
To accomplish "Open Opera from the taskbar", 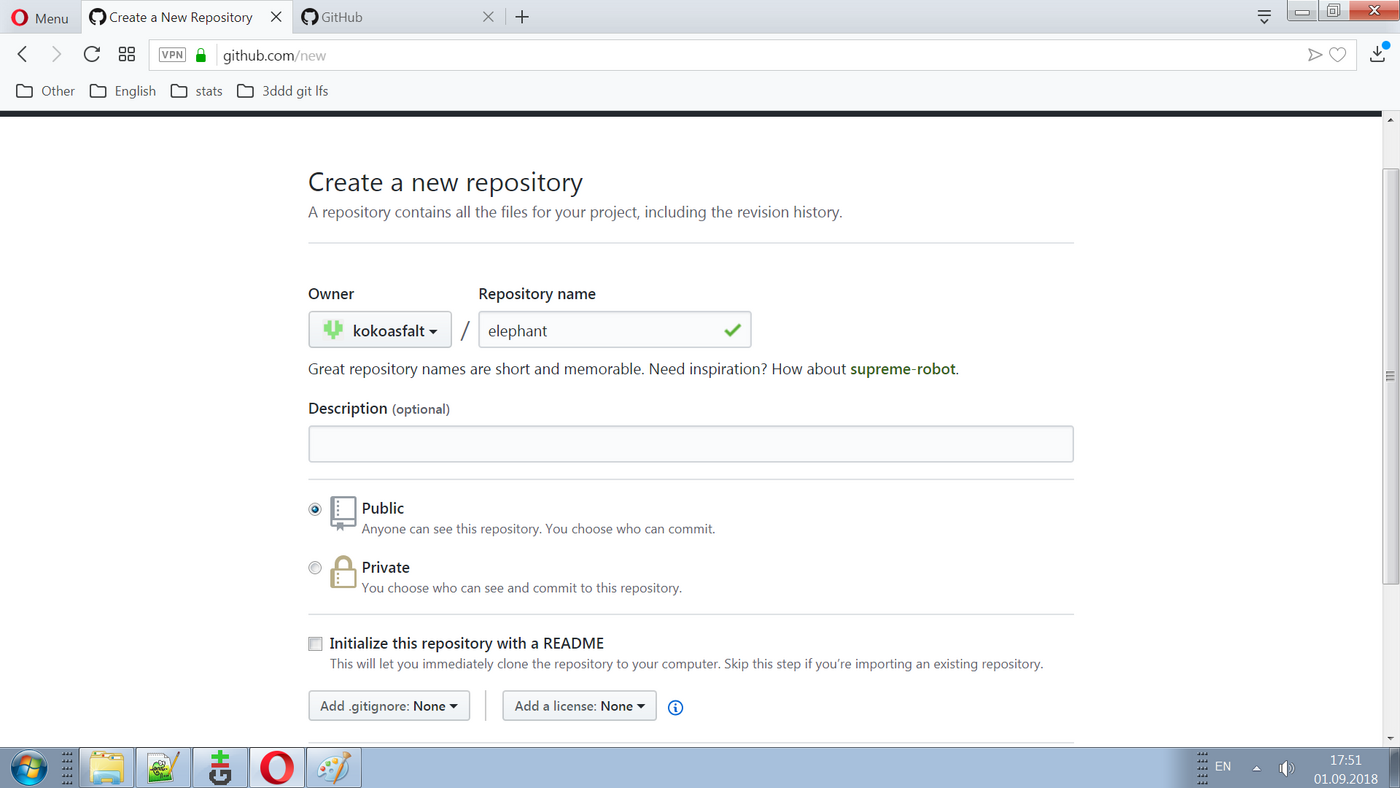I will [277, 768].
